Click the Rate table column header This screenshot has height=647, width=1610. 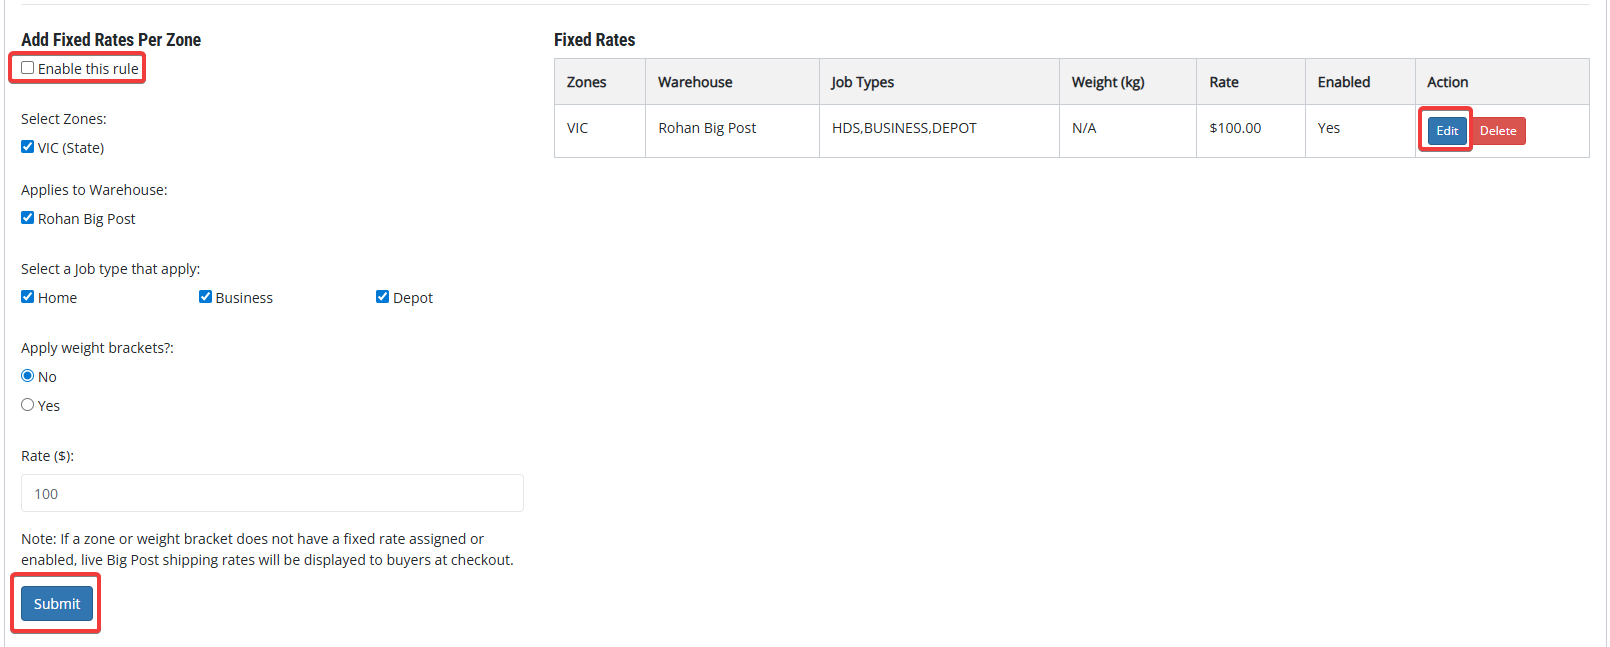coord(1224,82)
